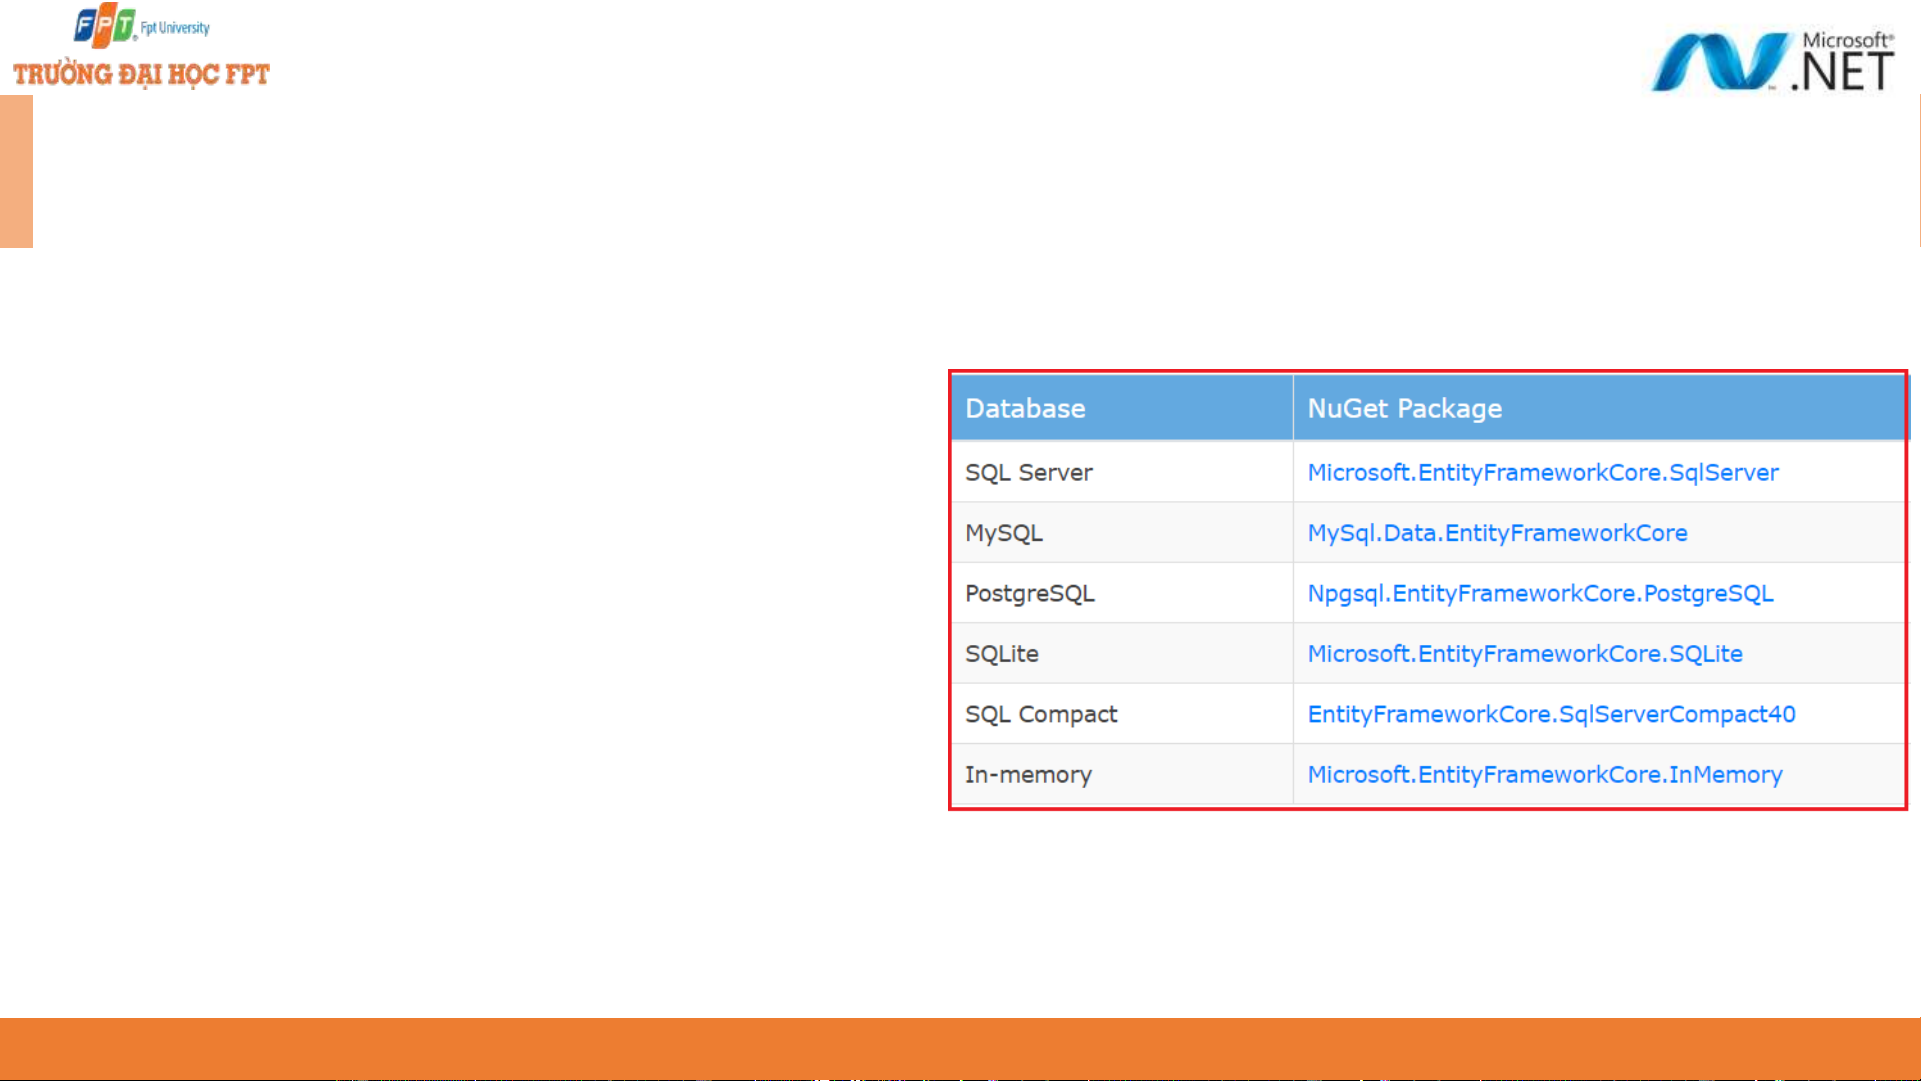
Task: Open Microsoft.EntityFrameworkCore.SqlServer package link
Action: pos(1542,473)
